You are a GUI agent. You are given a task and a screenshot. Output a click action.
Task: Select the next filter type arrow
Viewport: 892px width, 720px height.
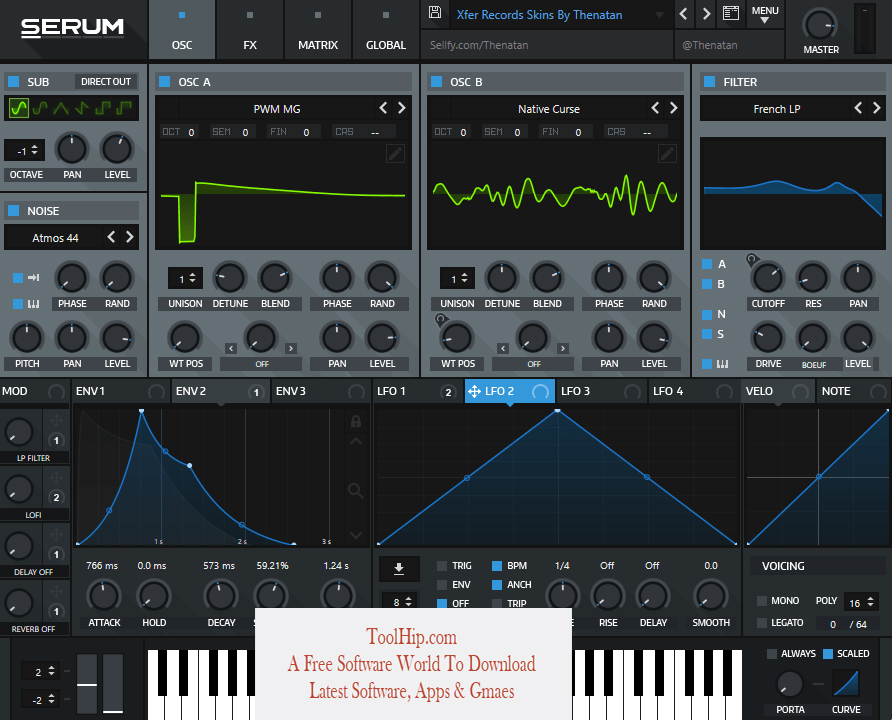click(877, 107)
